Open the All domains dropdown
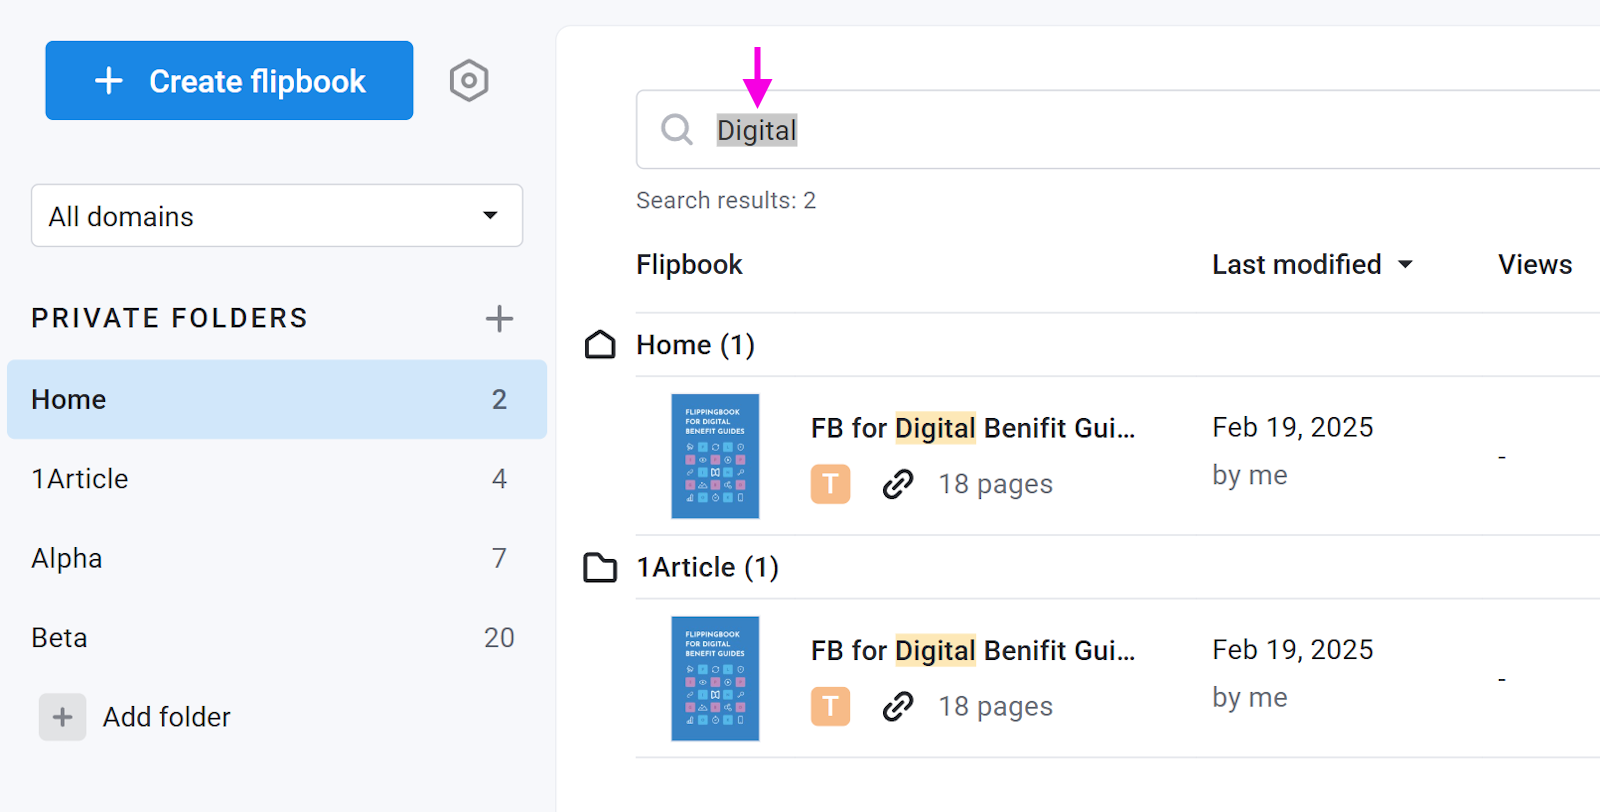 point(277,215)
